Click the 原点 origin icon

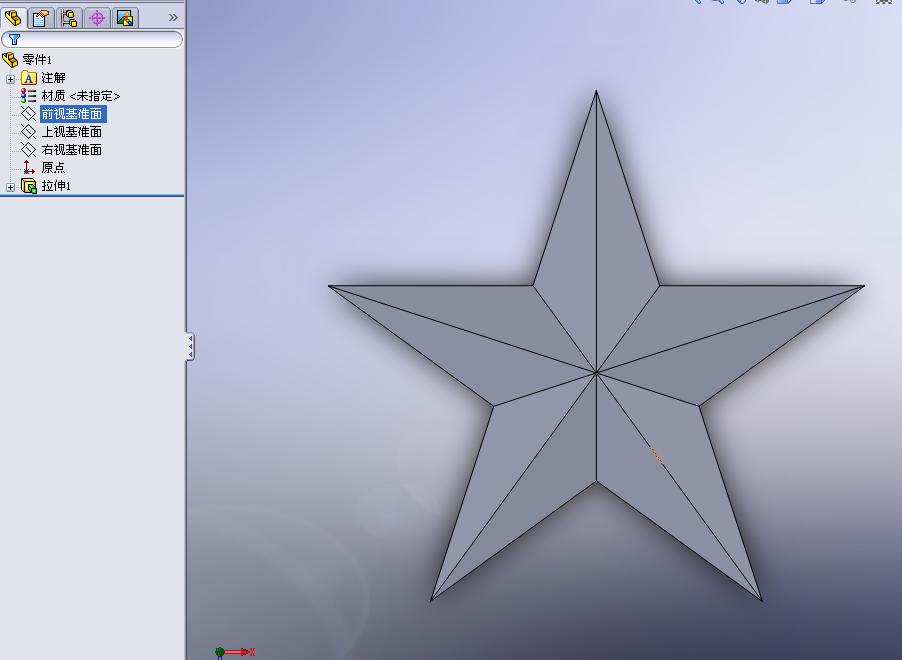(x=28, y=167)
